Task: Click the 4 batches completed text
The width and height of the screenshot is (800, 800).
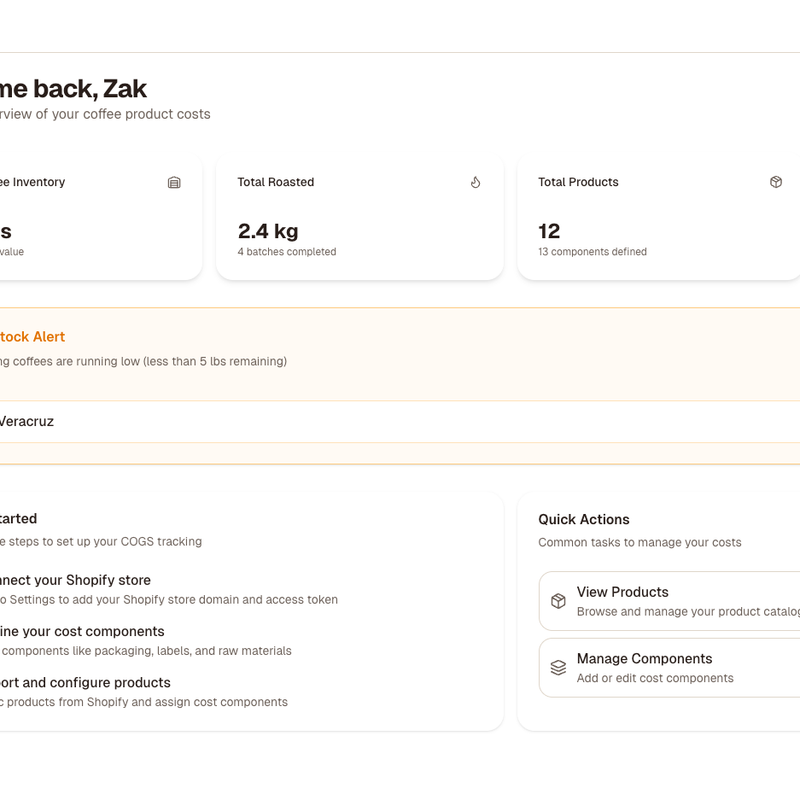Action: tap(286, 252)
